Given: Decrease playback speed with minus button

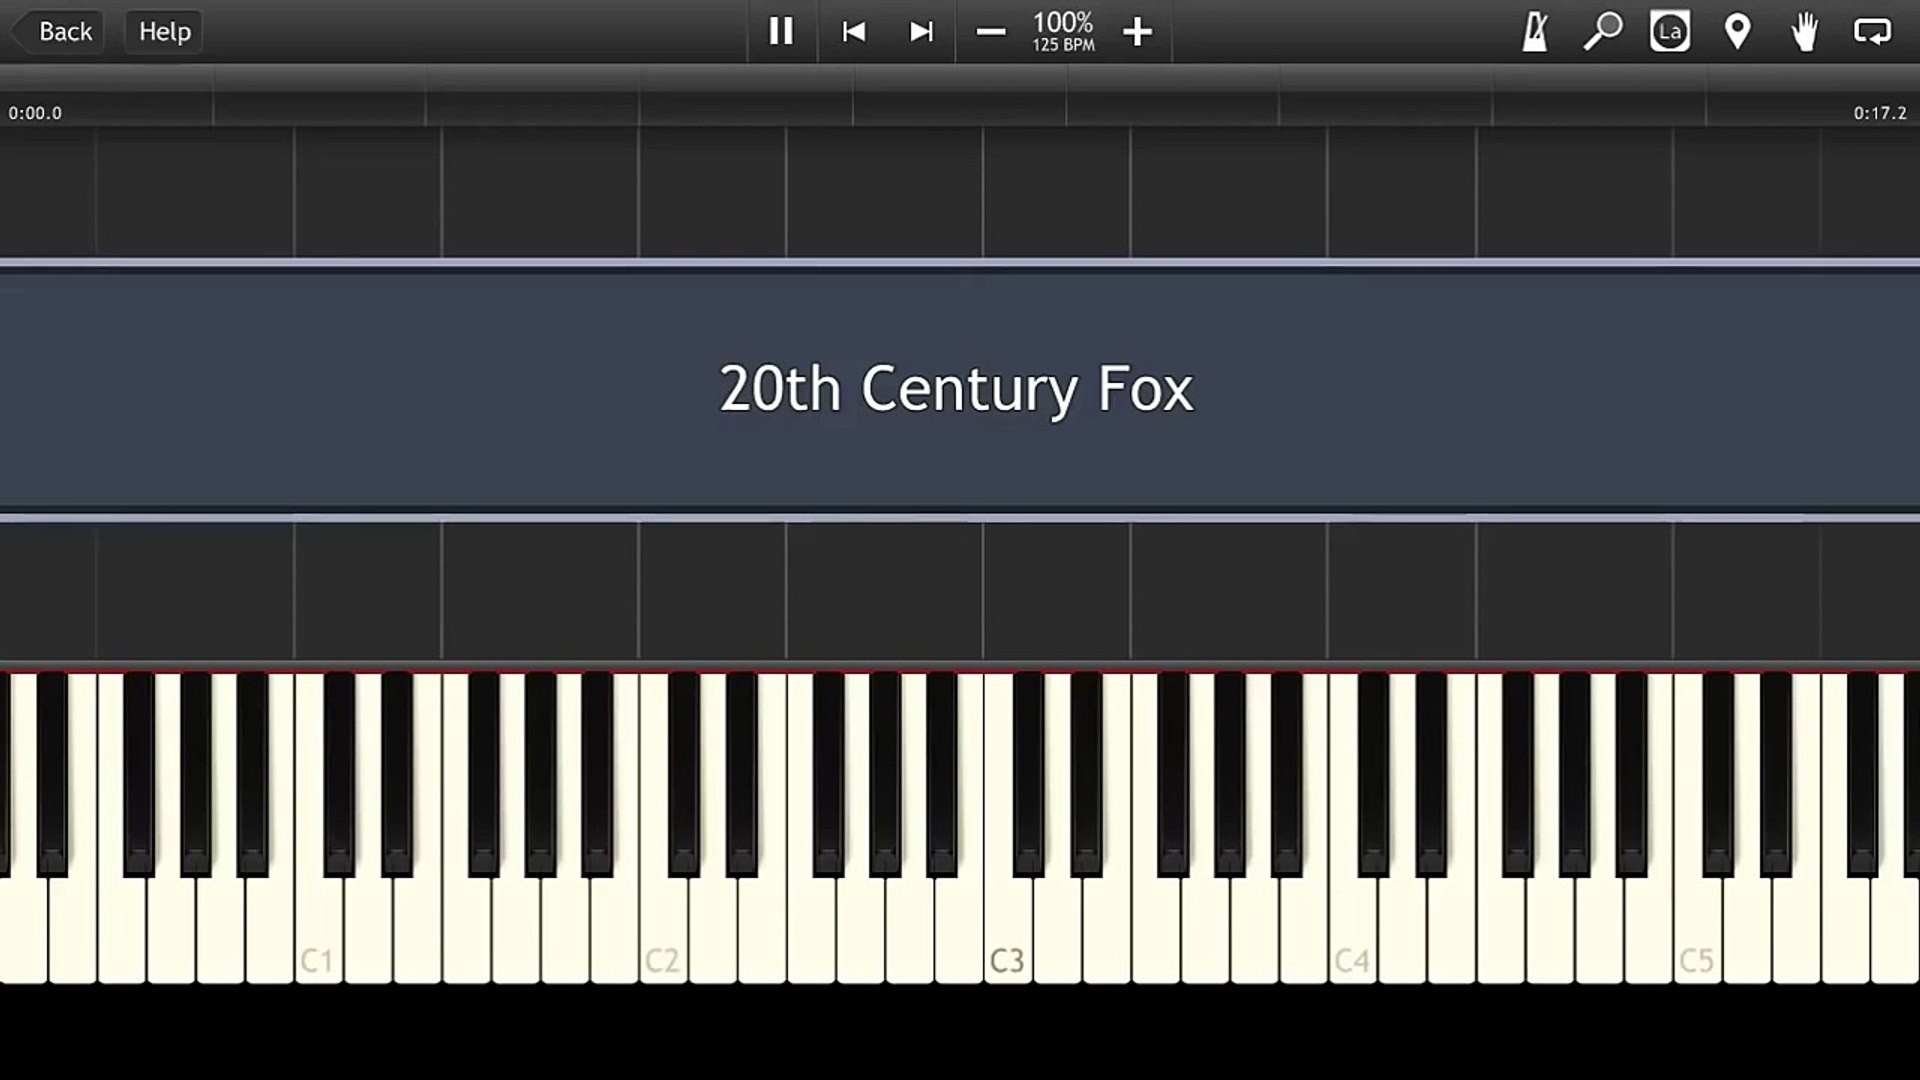Looking at the screenshot, I should (x=990, y=32).
